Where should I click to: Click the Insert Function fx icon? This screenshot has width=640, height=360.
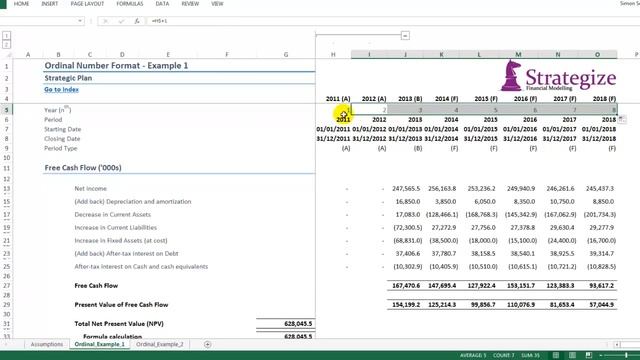(137, 21)
